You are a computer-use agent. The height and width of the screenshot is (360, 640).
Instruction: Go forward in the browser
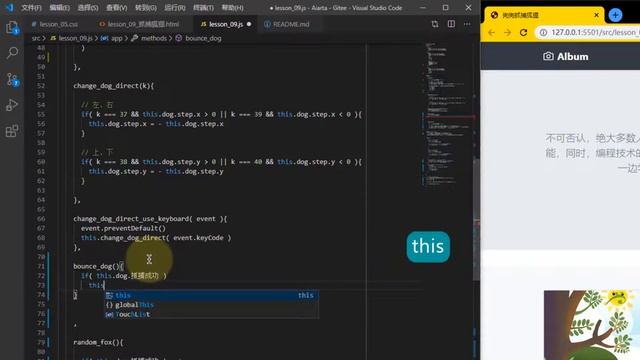tap(507, 33)
